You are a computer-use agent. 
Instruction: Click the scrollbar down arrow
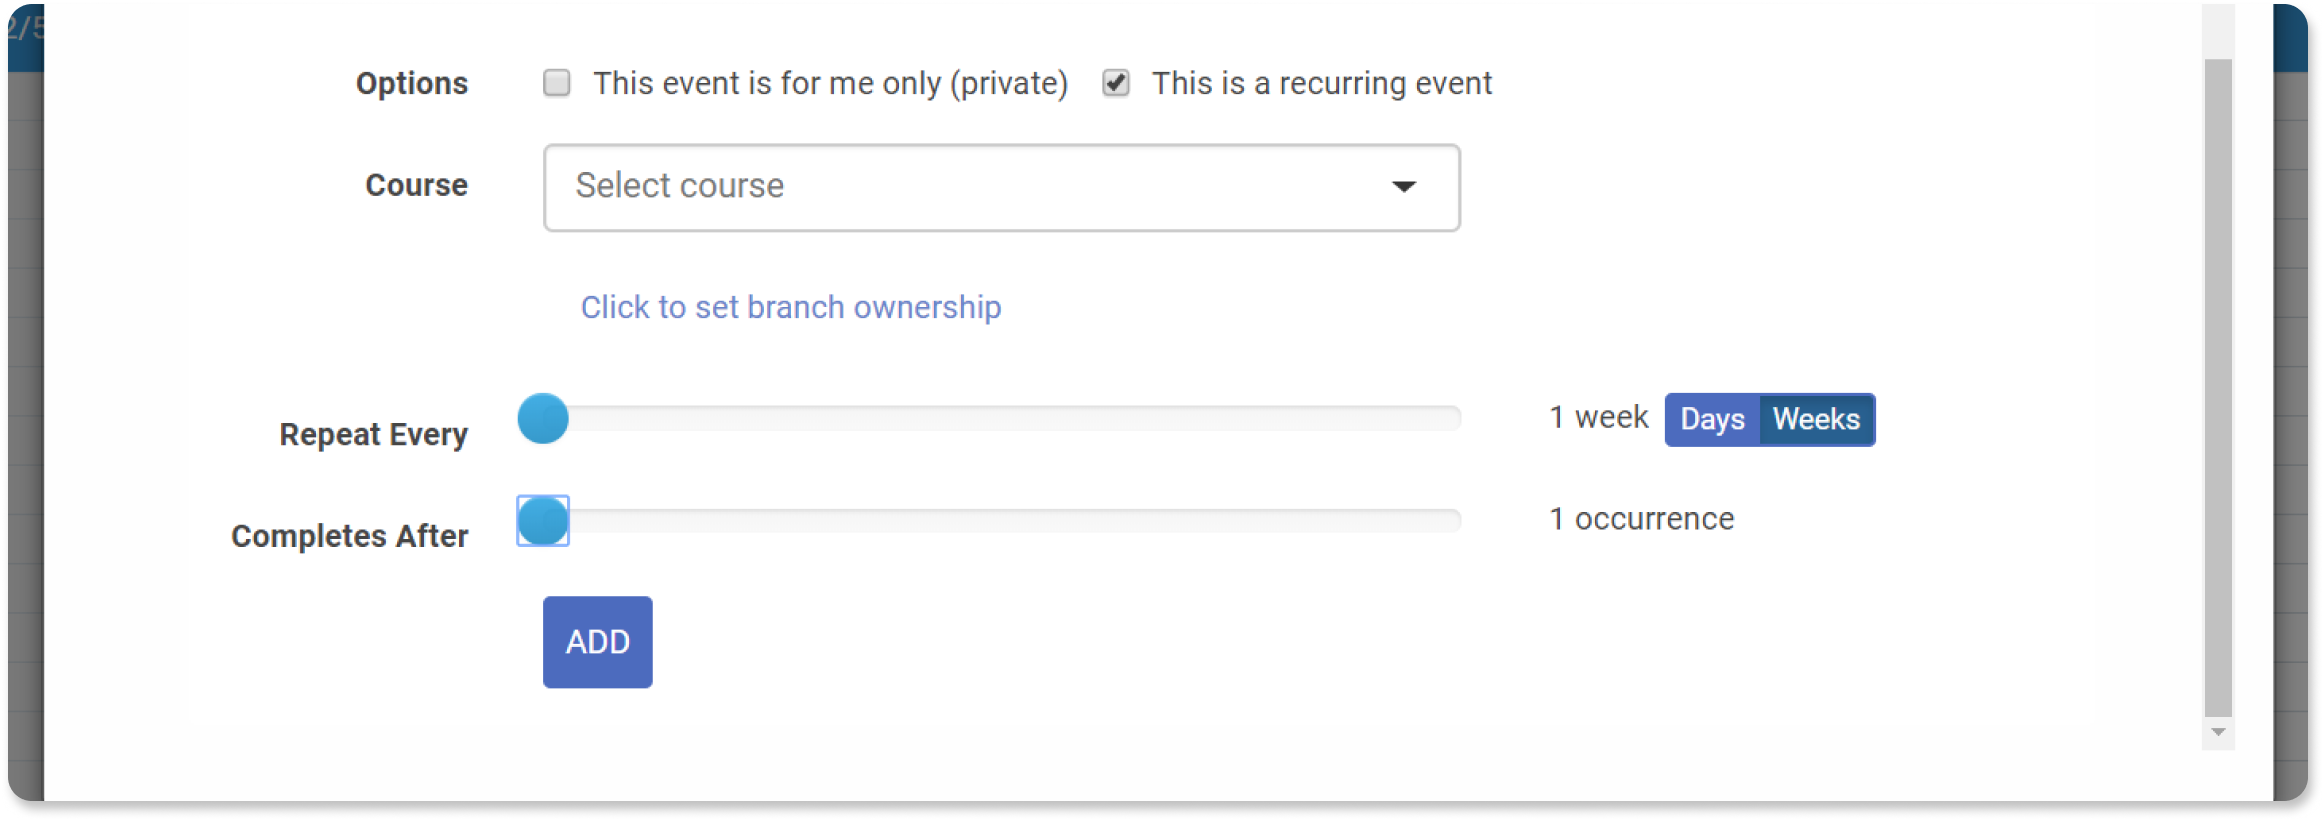tap(2218, 733)
